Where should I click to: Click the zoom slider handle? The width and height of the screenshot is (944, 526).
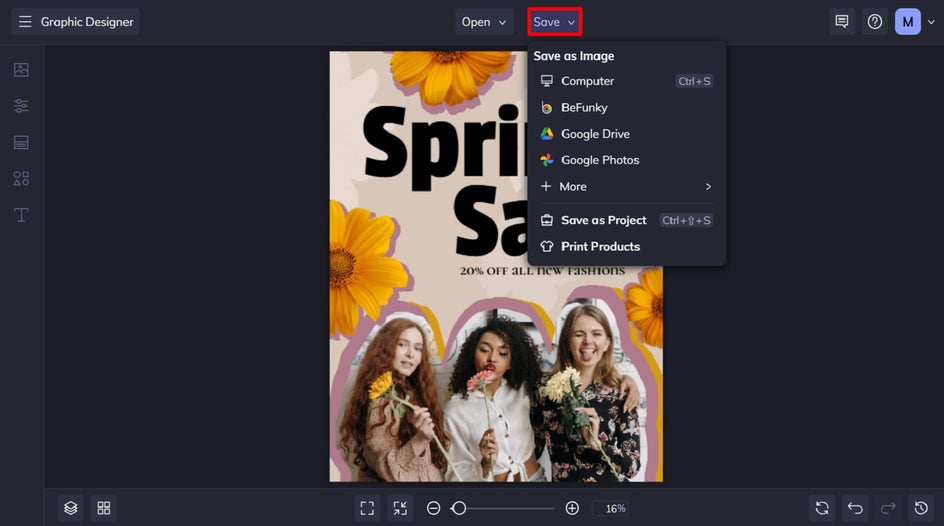(459, 508)
